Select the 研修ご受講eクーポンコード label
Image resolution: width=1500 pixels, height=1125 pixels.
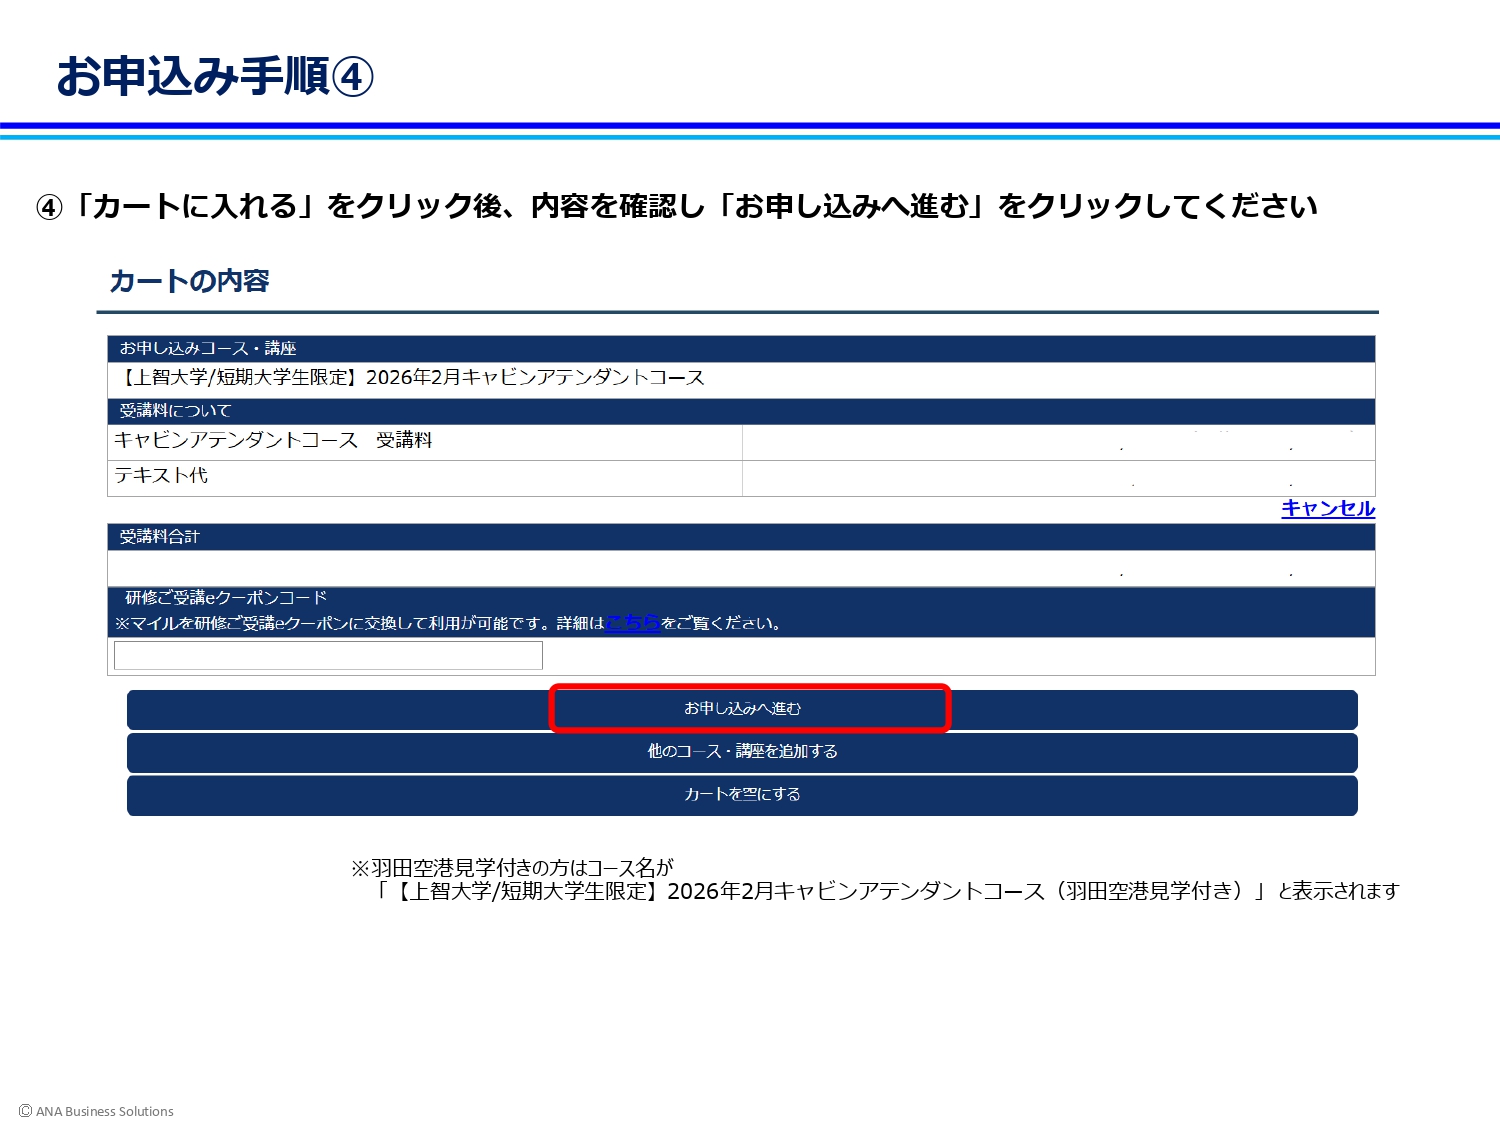tap(226, 598)
